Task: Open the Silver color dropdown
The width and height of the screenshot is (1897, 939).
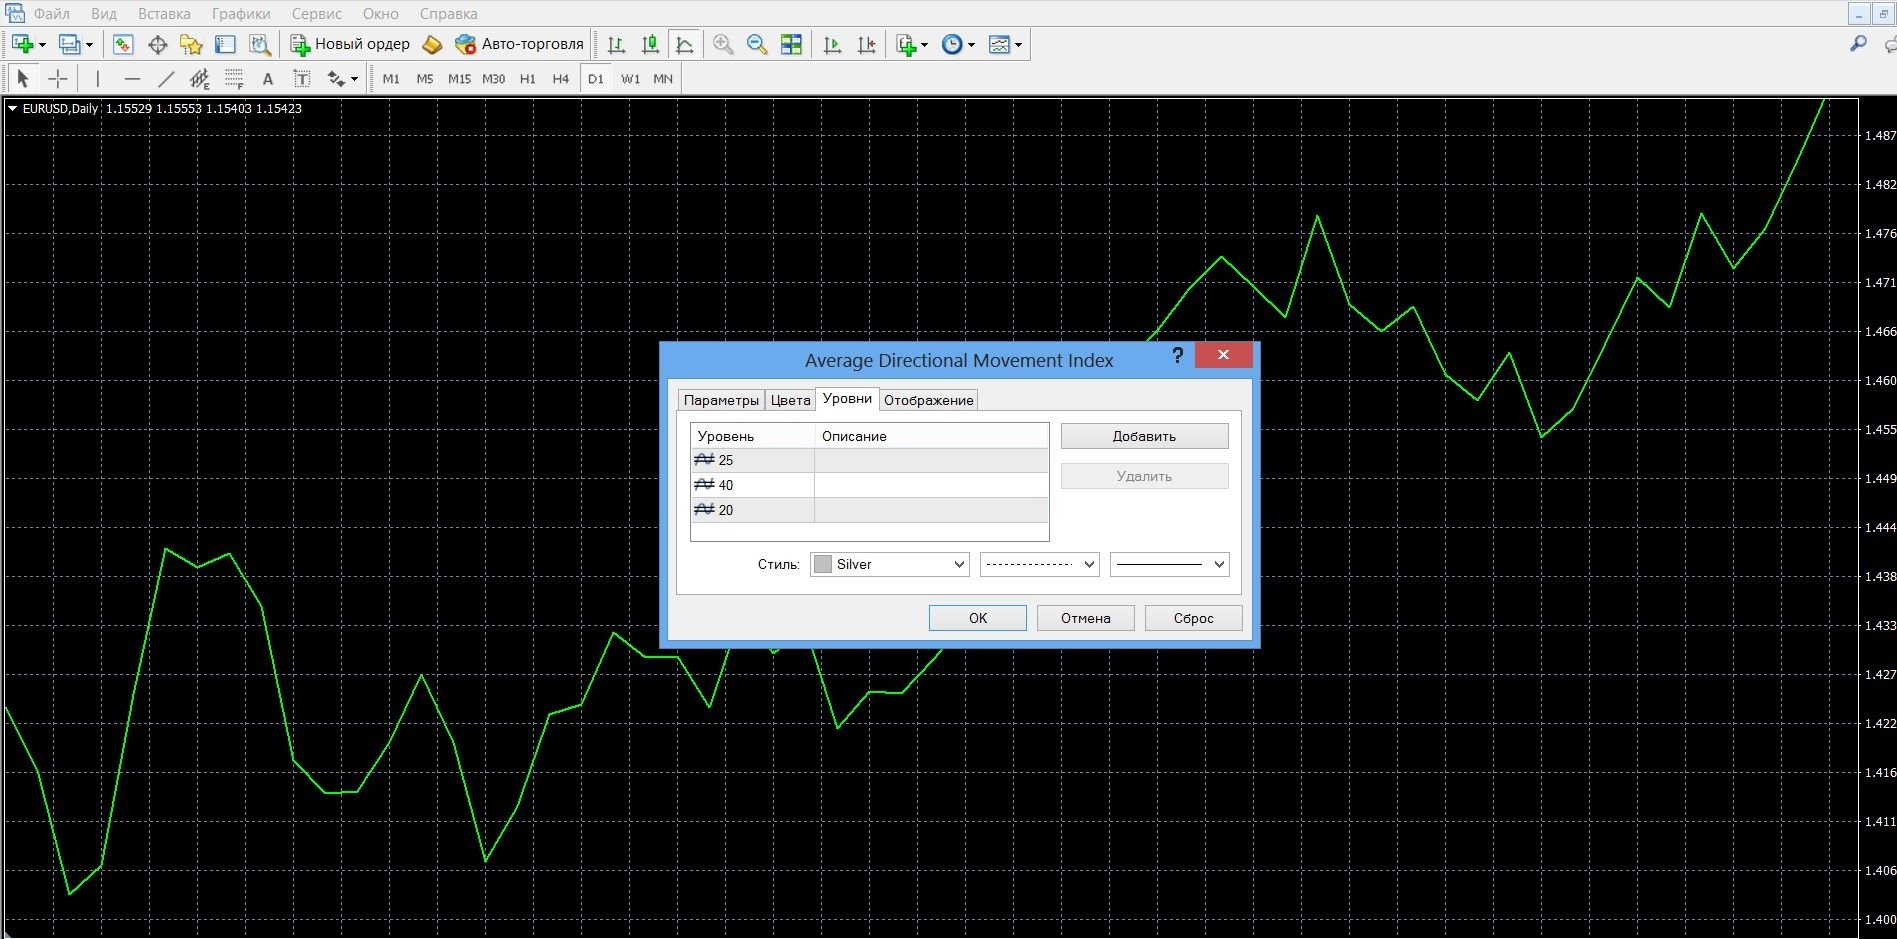Action: click(889, 564)
